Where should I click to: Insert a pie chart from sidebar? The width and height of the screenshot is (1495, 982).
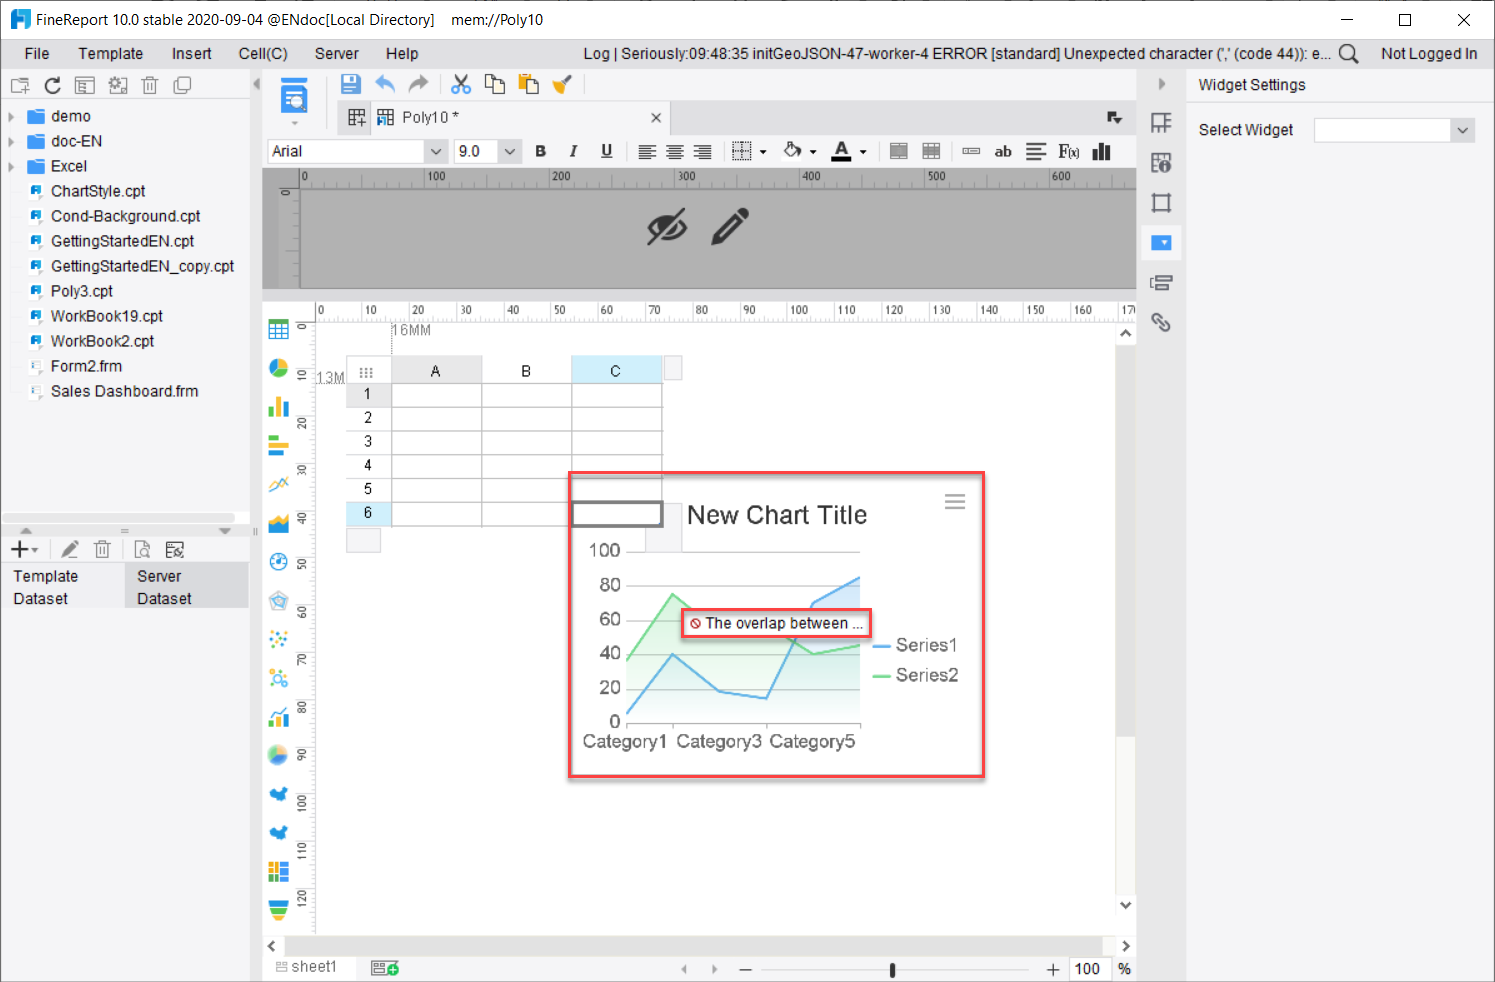279,368
